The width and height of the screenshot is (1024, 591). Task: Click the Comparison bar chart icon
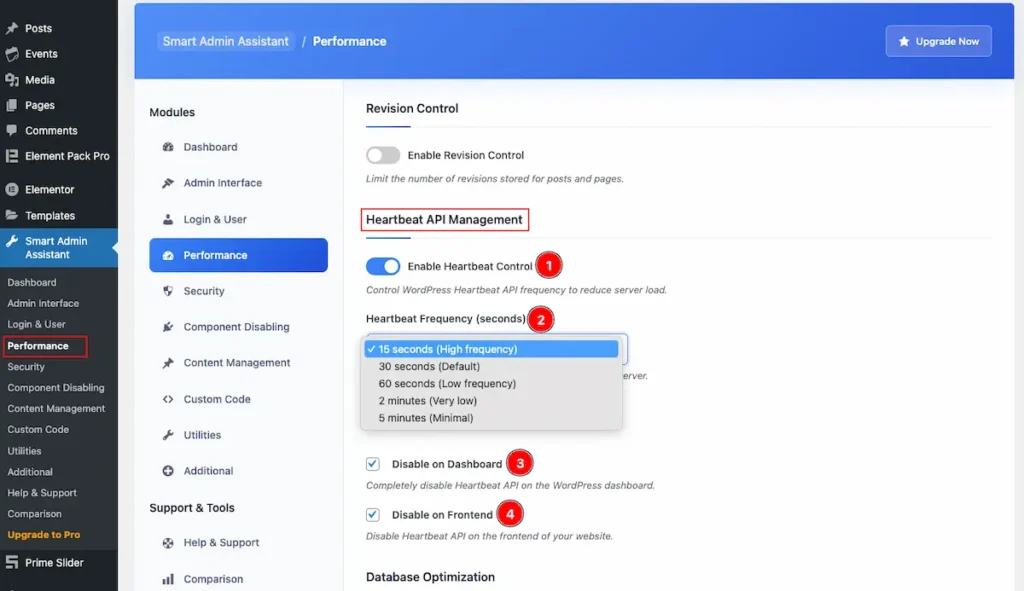point(168,579)
